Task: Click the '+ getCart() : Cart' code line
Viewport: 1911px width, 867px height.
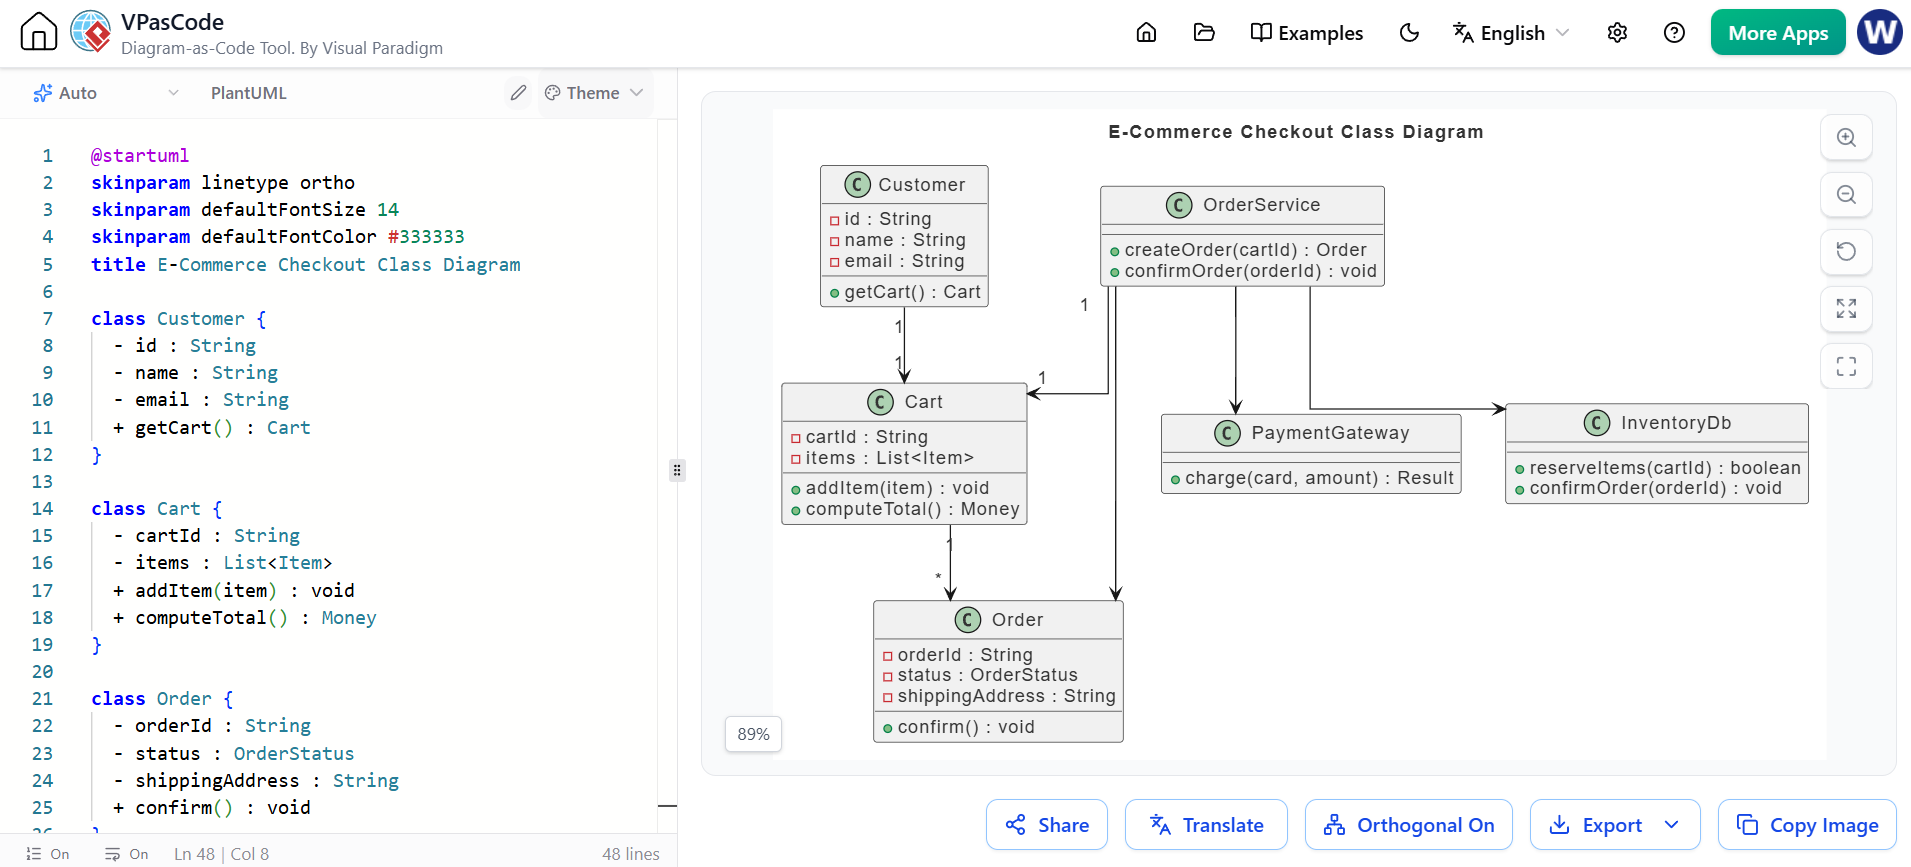Action: point(212,427)
